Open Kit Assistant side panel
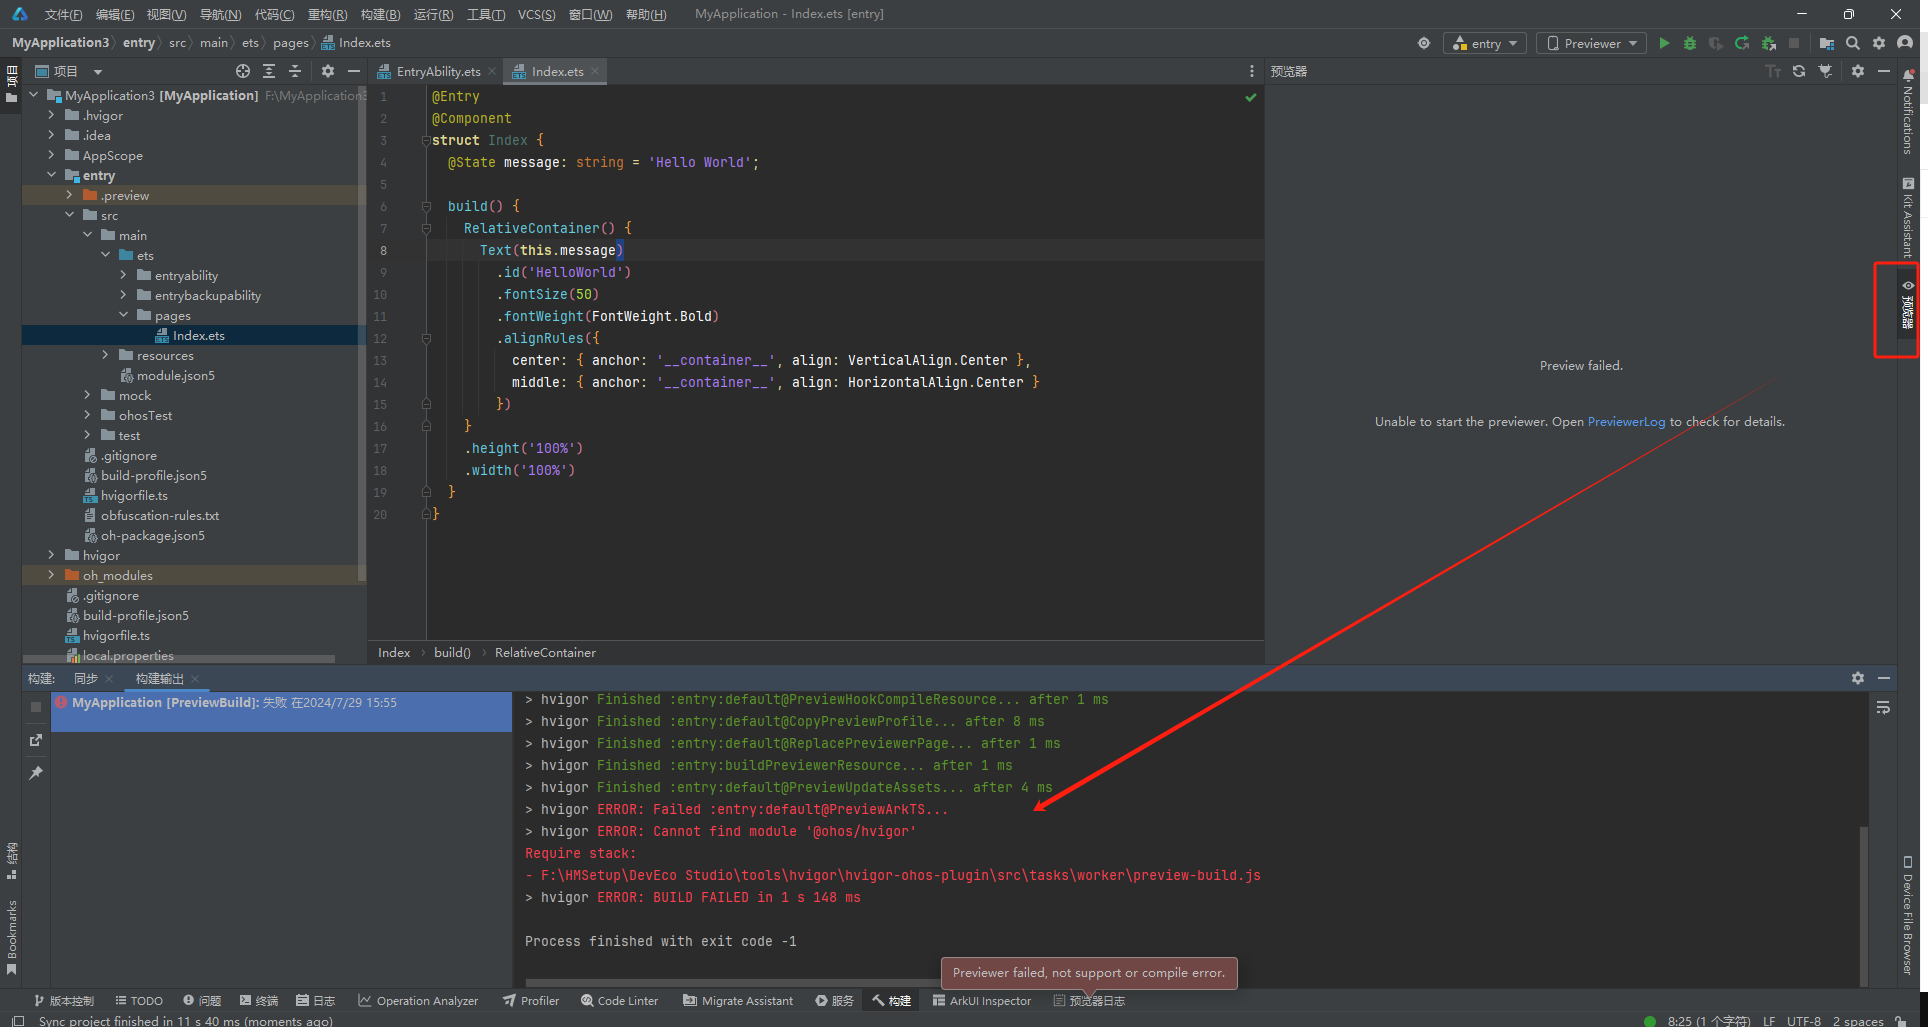The image size is (1928, 1027). [x=1908, y=217]
